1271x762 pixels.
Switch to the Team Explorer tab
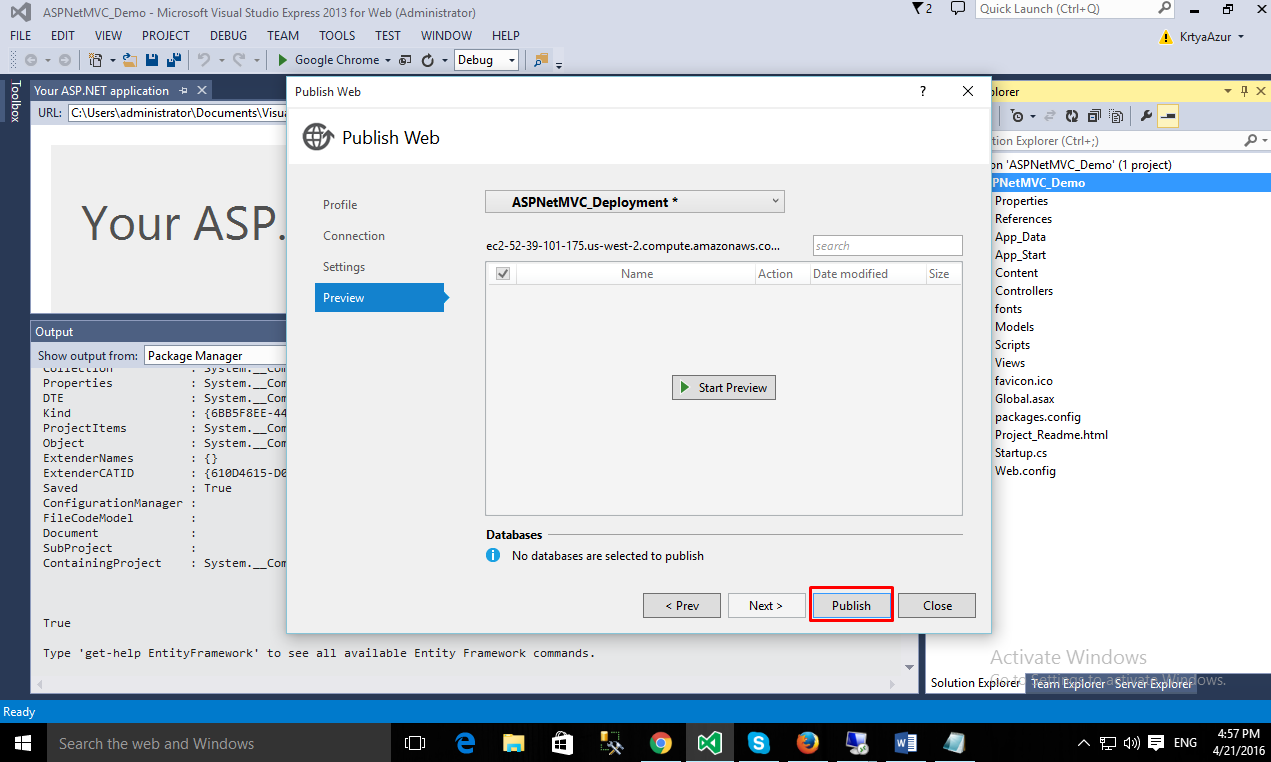point(1068,684)
